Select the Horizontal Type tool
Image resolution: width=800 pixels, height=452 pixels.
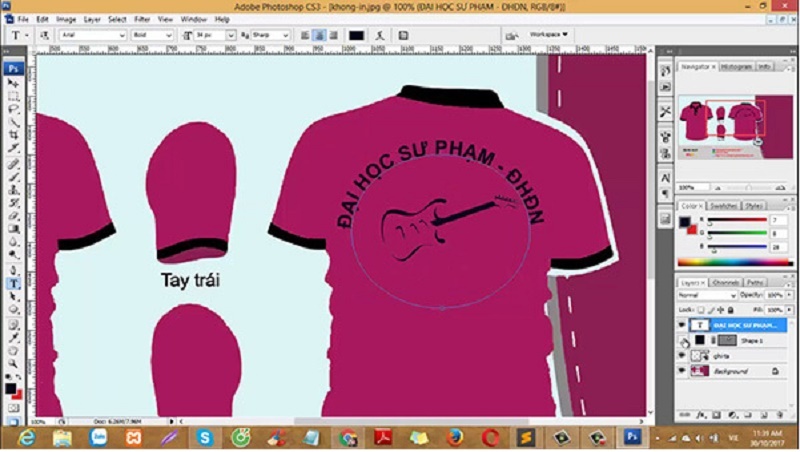click(x=13, y=284)
